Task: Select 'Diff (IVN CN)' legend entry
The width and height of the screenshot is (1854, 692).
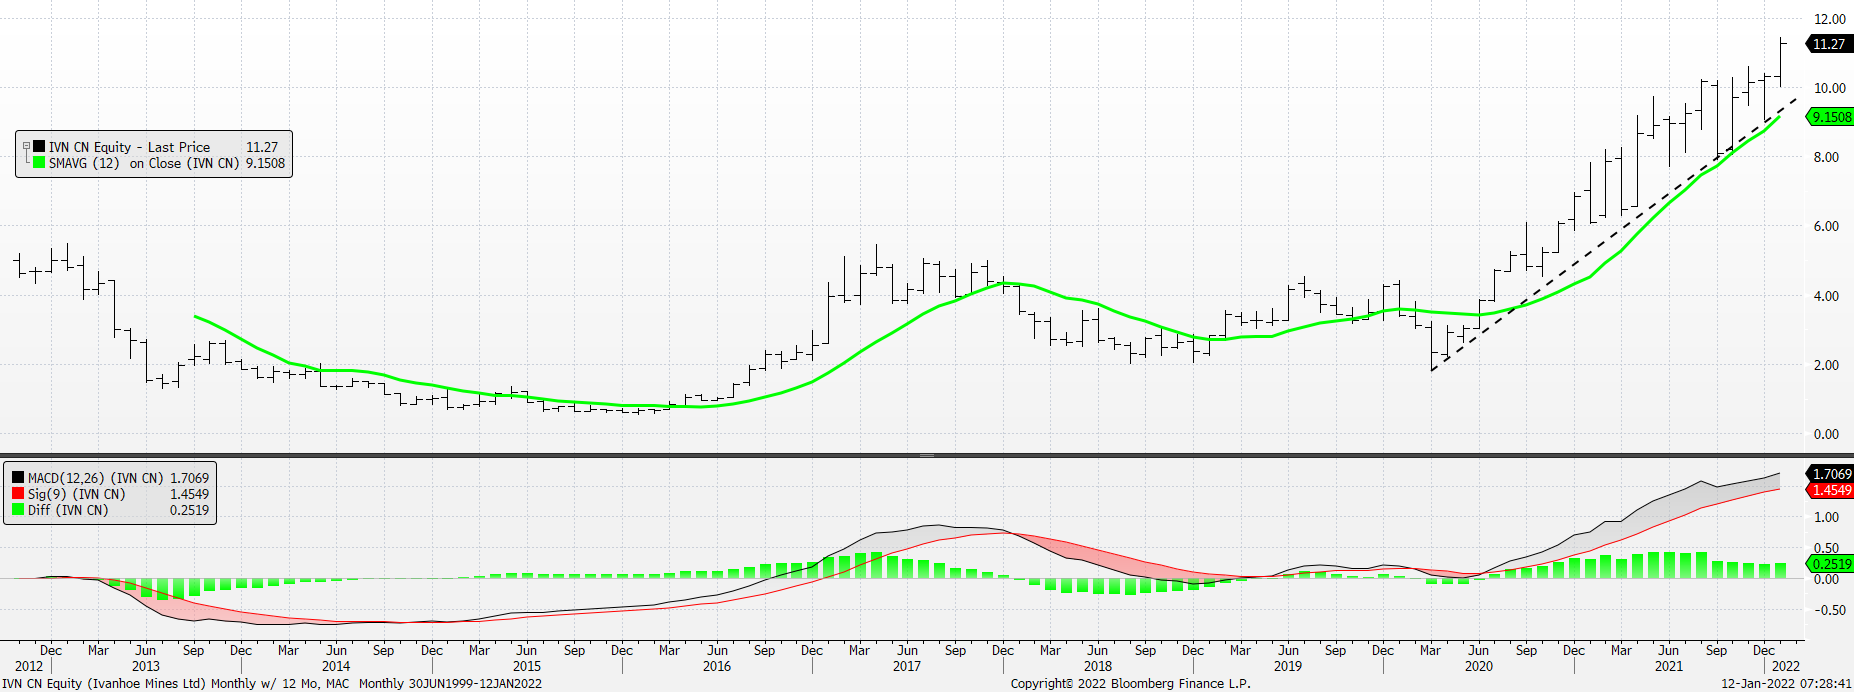Action: point(68,510)
